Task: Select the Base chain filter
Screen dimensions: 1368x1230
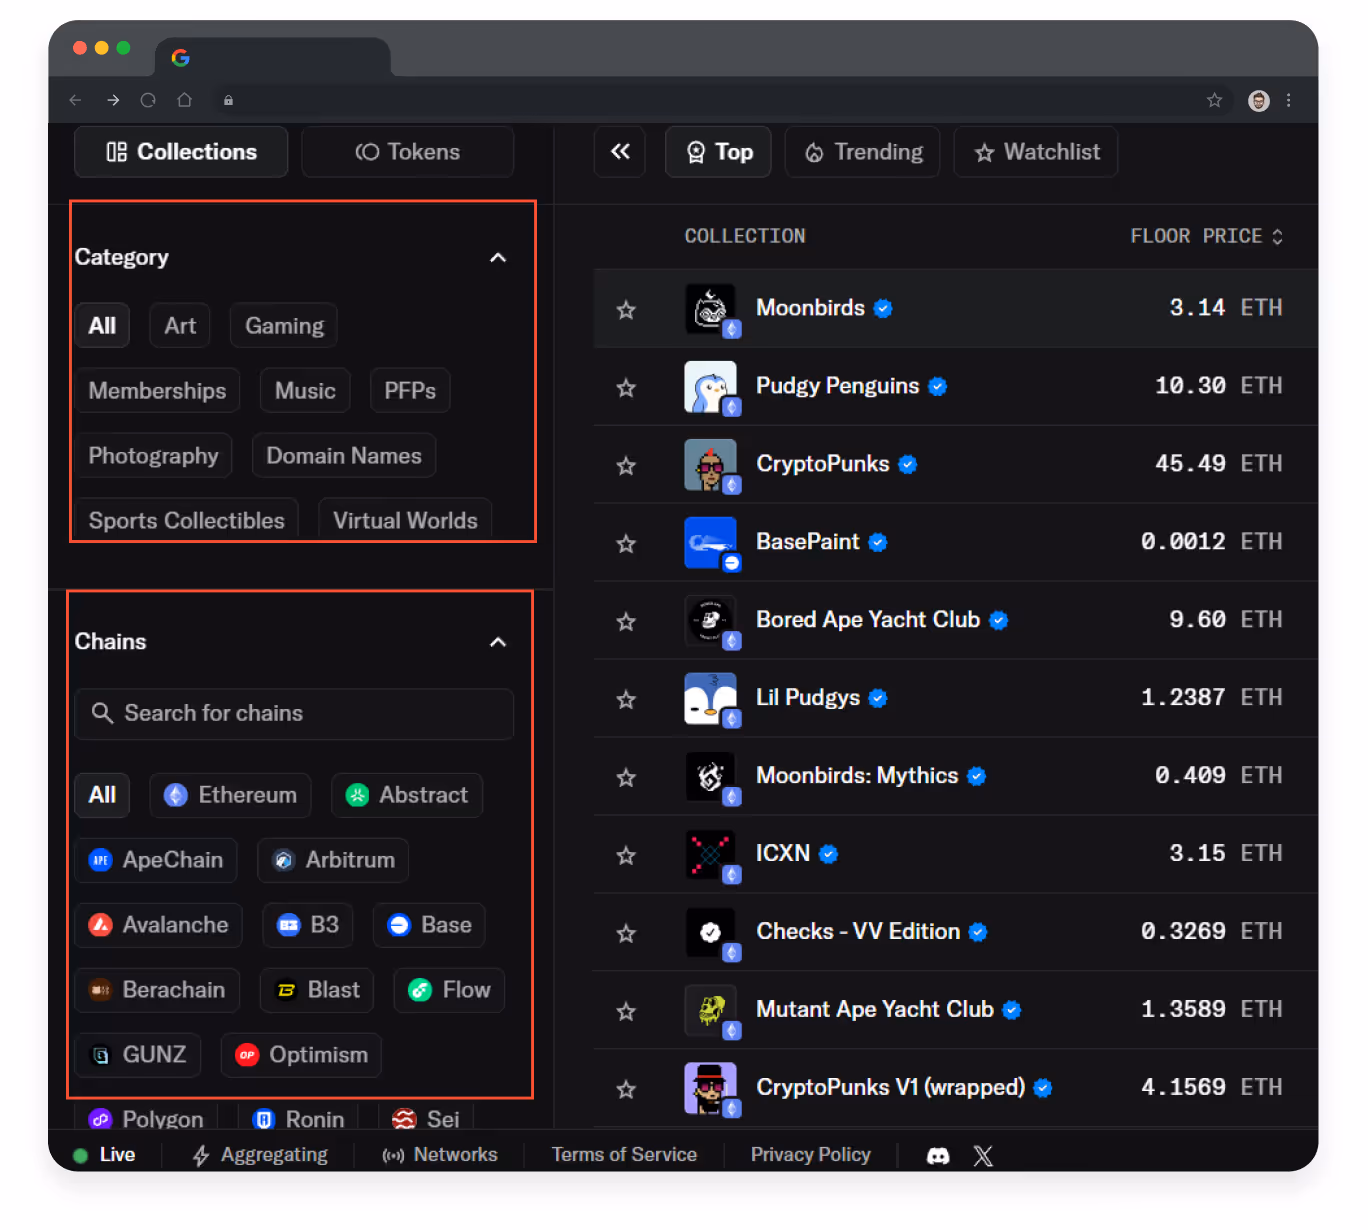Action: pos(429,925)
